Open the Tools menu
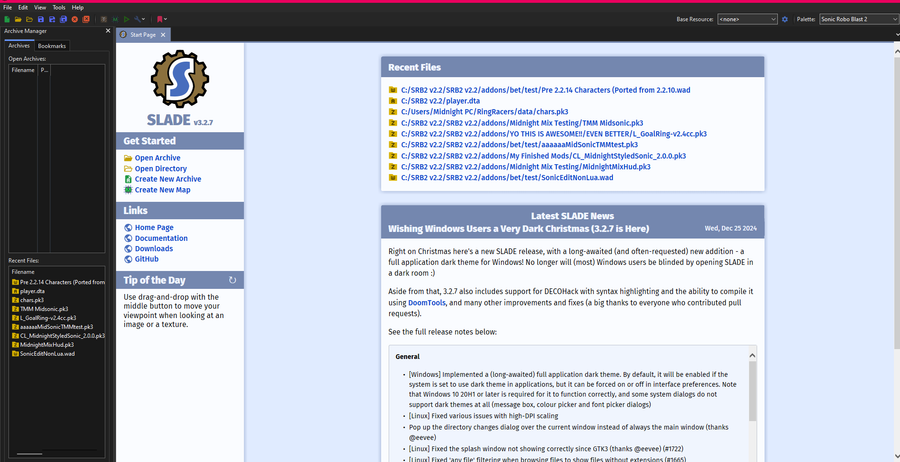This screenshot has height=462, width=900. click(x=59, y=7)
